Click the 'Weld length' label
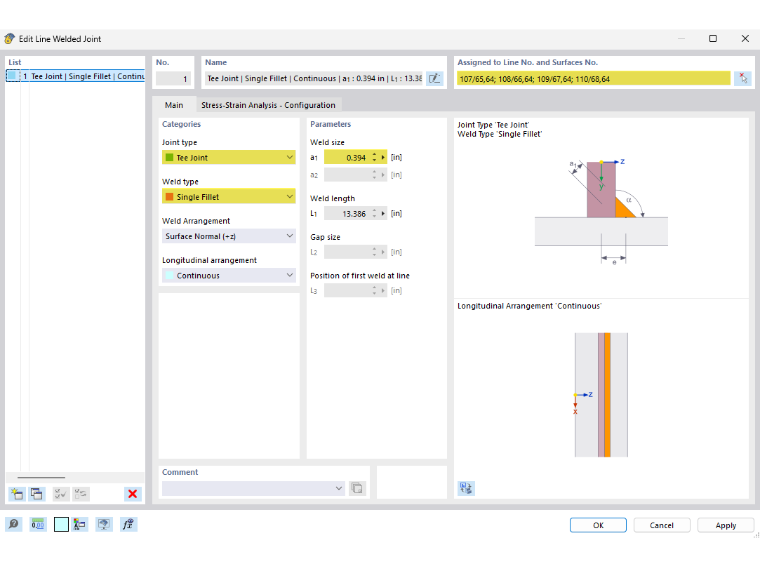The height and width of the screenshot is (567, 760). [x=332, y=198]
